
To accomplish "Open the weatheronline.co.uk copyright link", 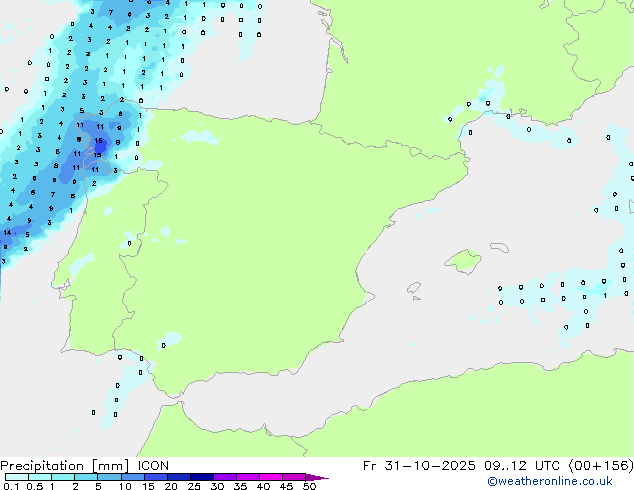I will tap(549, 481).
